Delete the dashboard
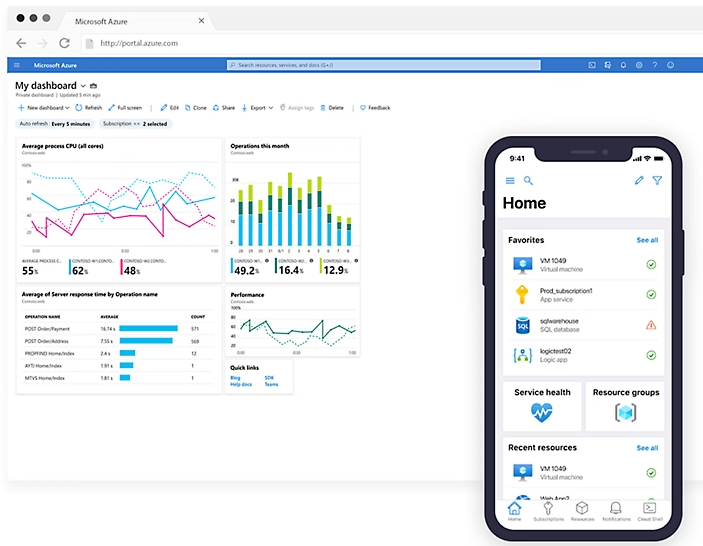 [332, 108]
